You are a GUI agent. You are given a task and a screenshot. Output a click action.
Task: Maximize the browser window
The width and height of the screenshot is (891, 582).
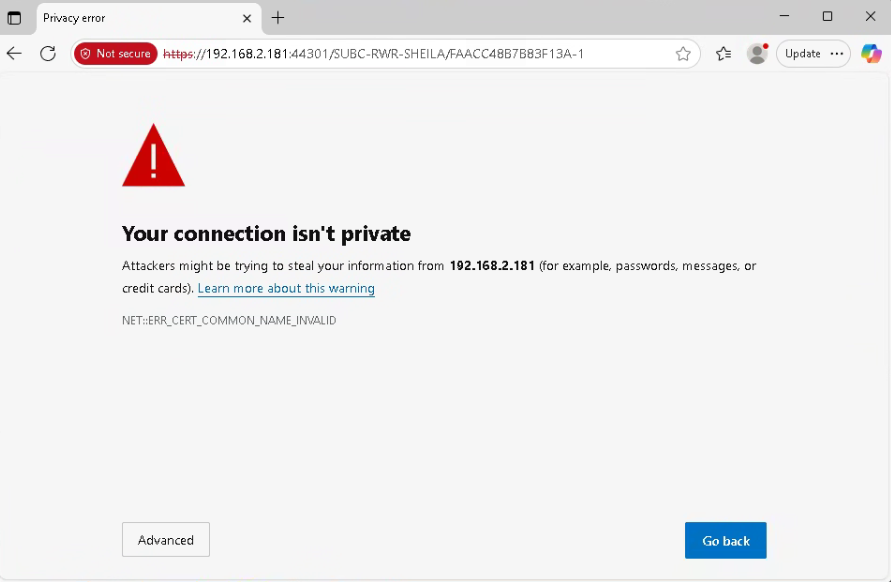coord(827,17)
